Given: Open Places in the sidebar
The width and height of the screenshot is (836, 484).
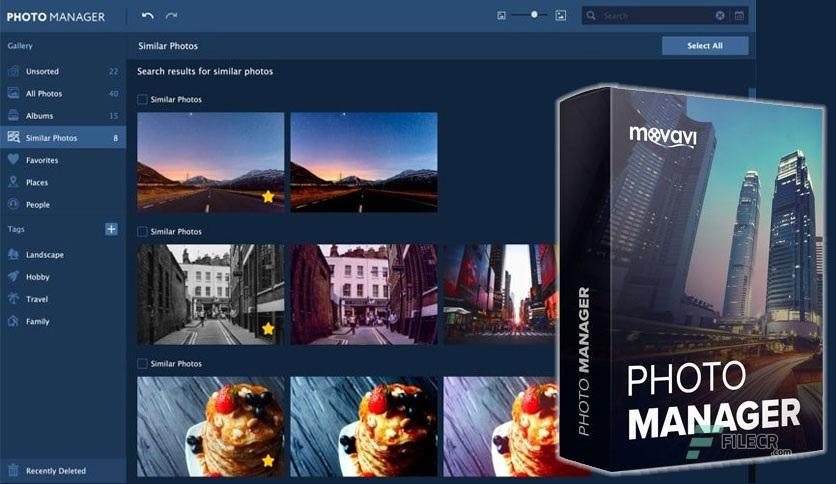Looking at the screenshot, I should 63,182.
